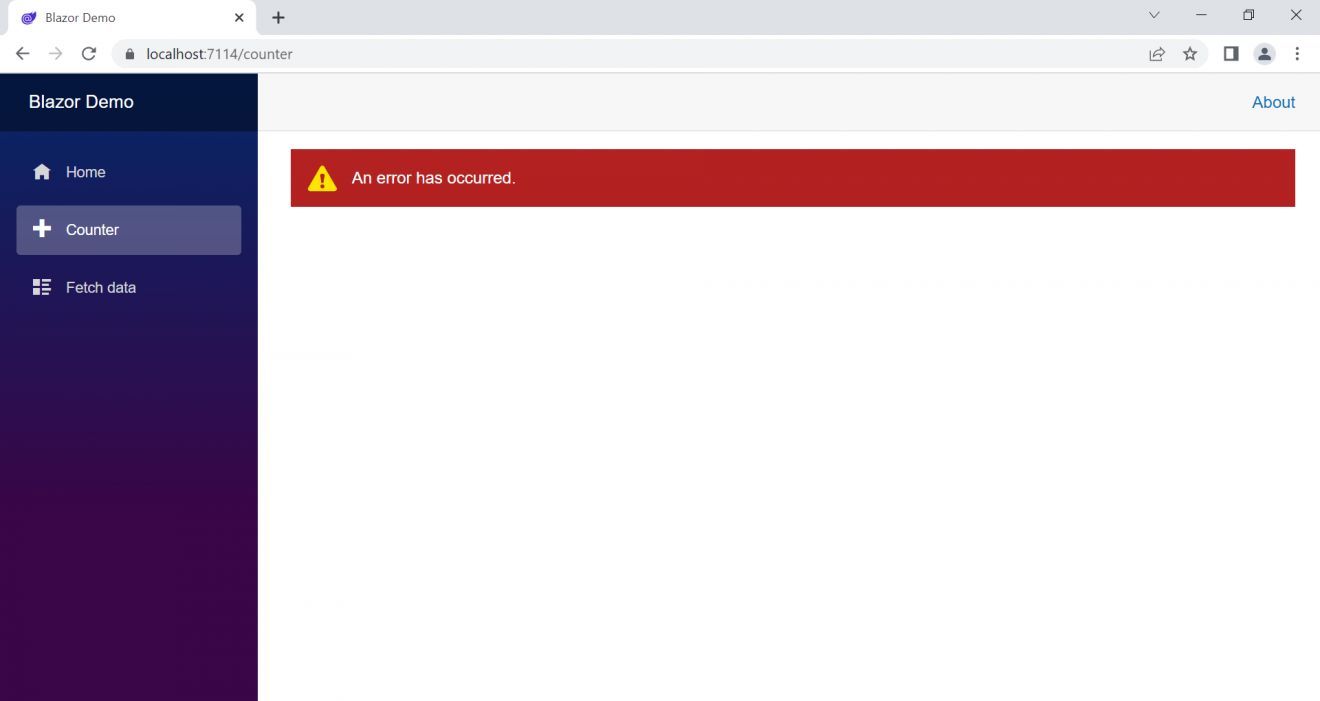This screenshot has width=1320, height=701.
Task: Click the back navigation arrow
Action: (22, 54)
